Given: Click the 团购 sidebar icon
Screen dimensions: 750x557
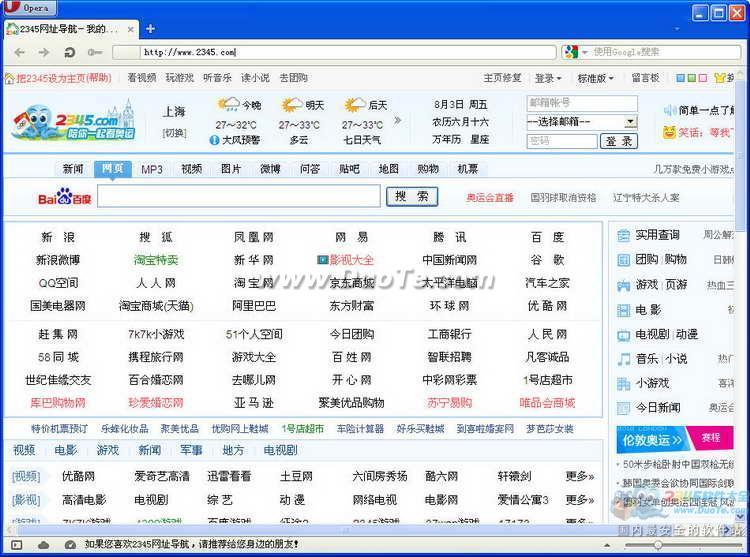Looking at the screenshot, I should pyautogui.click(x=623, y=260).
